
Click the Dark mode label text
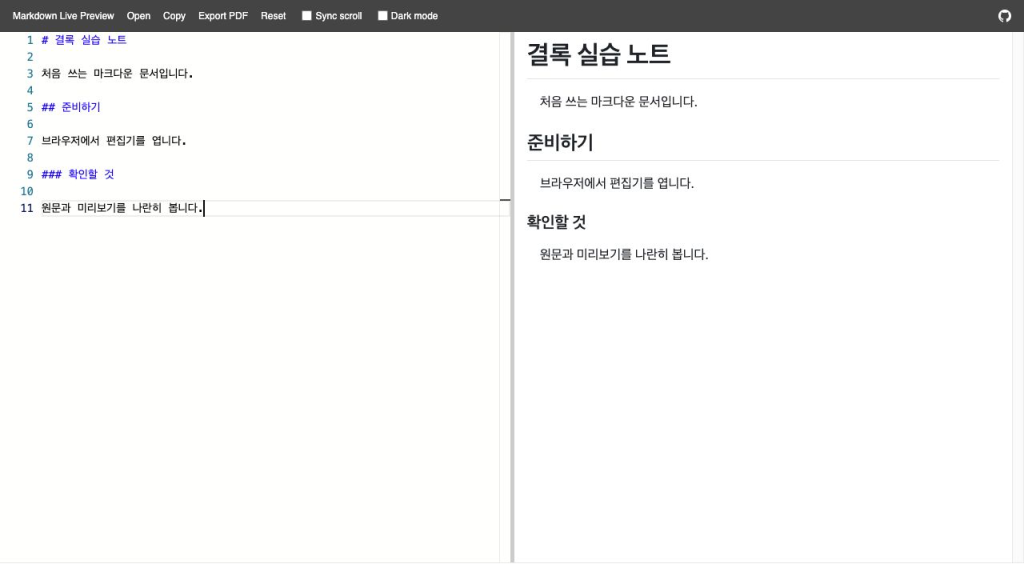tap(414, 16)
